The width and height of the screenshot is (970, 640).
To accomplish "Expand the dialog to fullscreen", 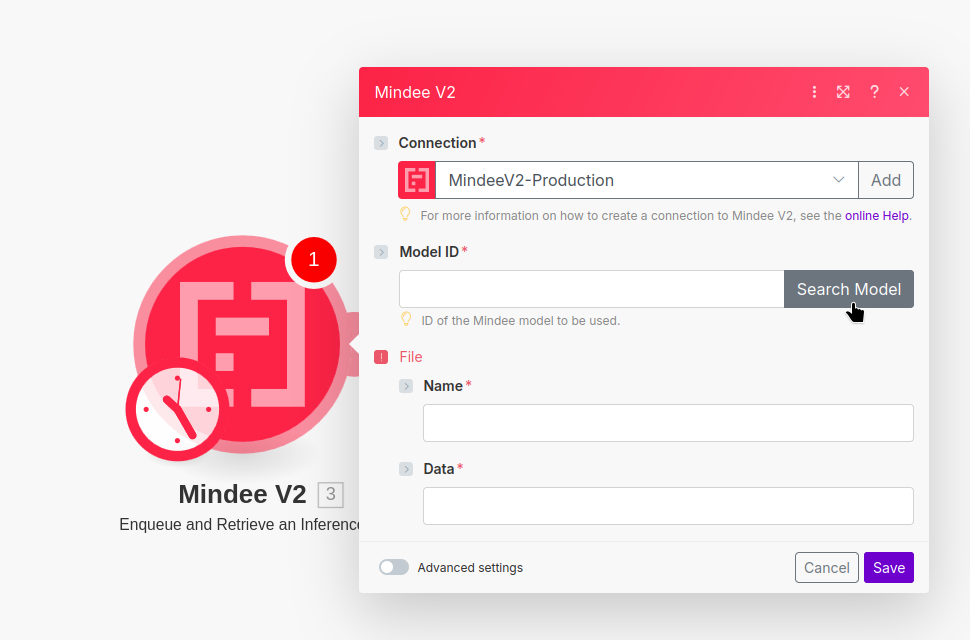I will [843, 91].
